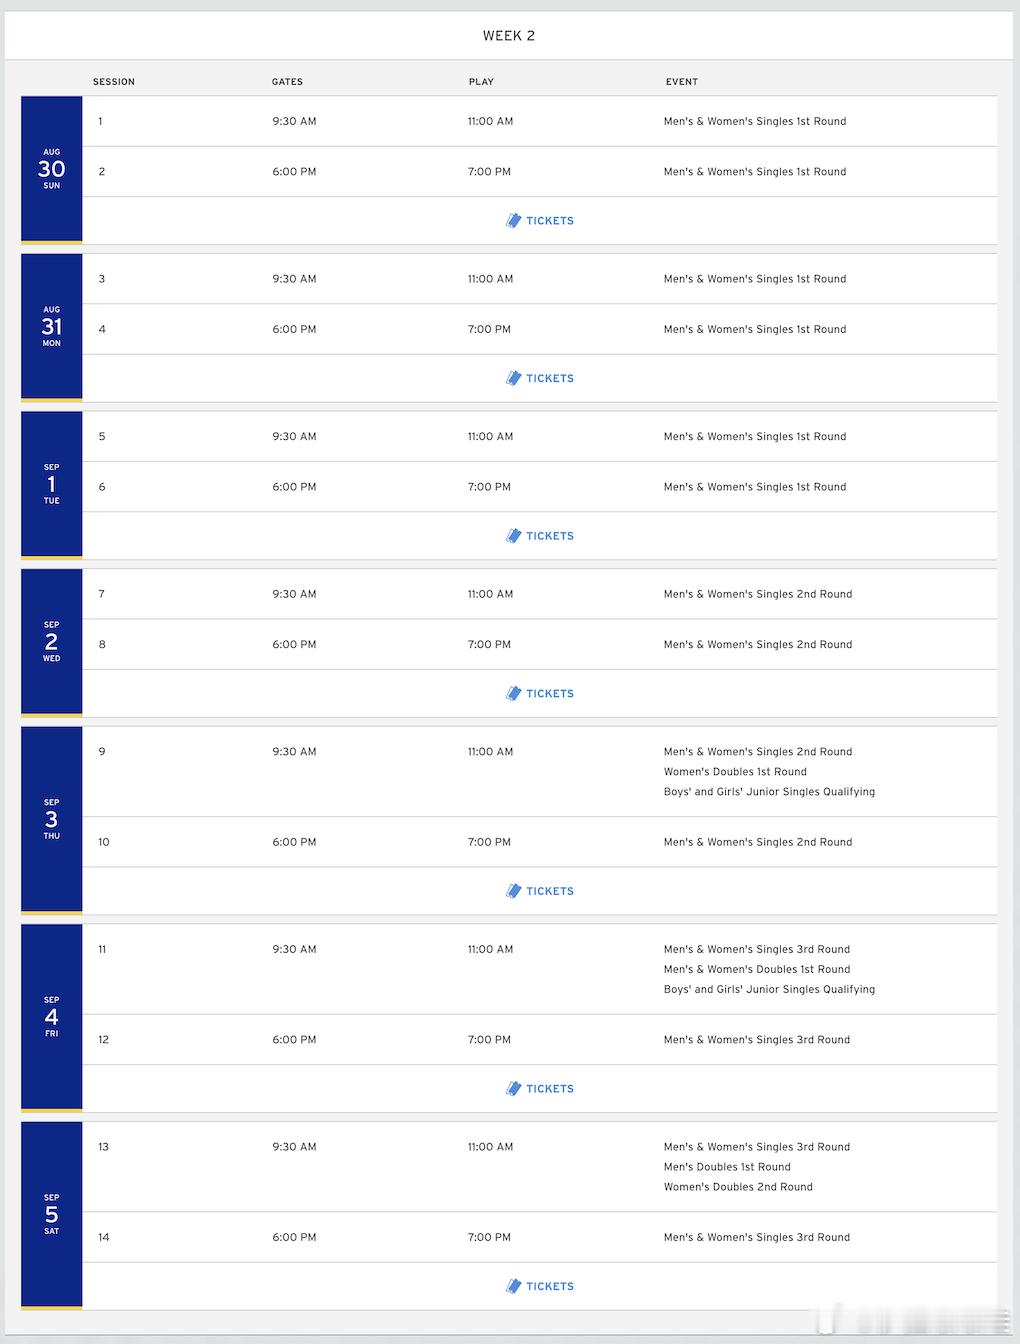Click ticket icon for Sep 3 sessions

coord(513,891)
